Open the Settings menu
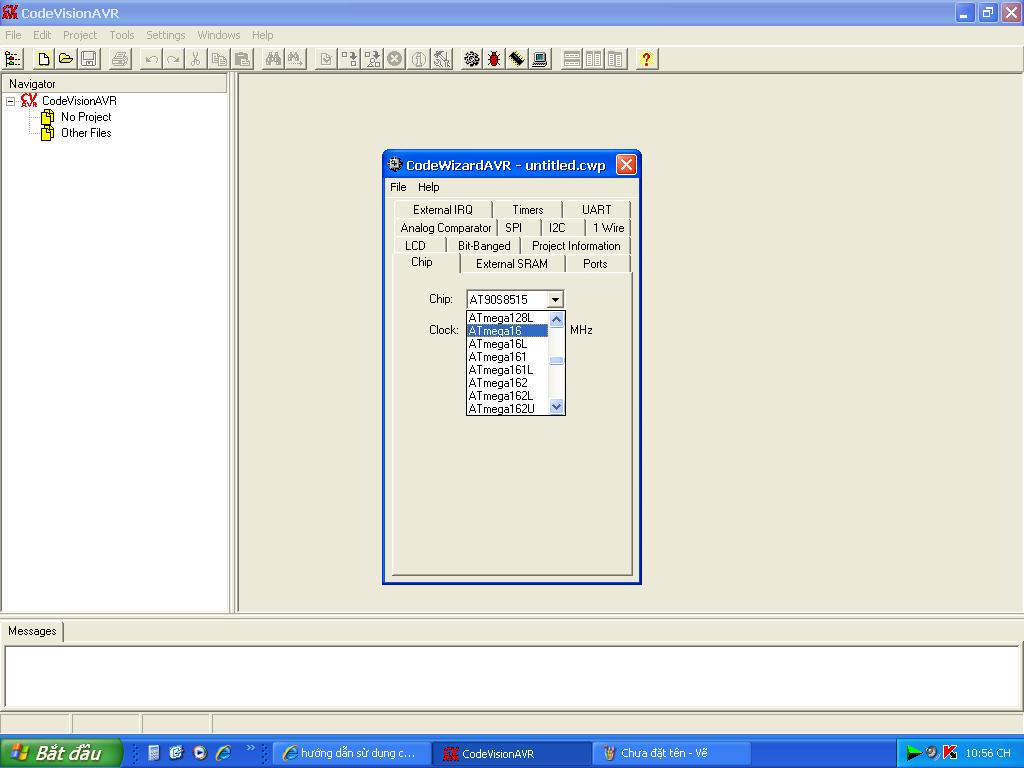The width and height of the screenshot is (1024, 768). [x=165, y=35]
